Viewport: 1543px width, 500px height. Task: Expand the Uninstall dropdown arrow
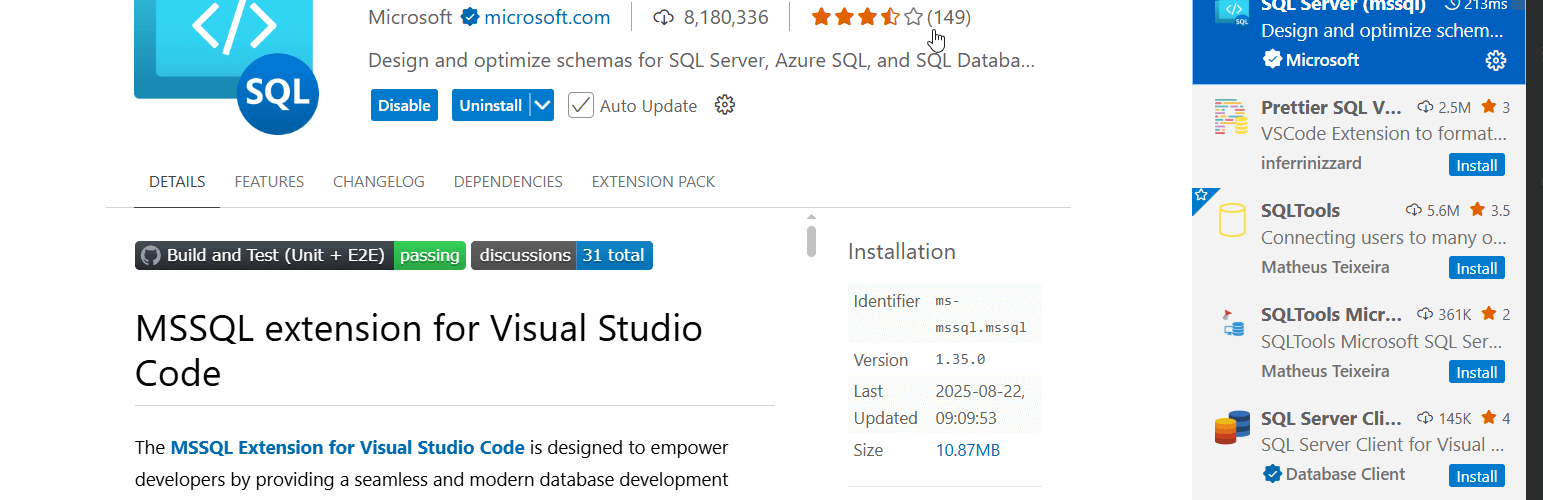(542, 105)
